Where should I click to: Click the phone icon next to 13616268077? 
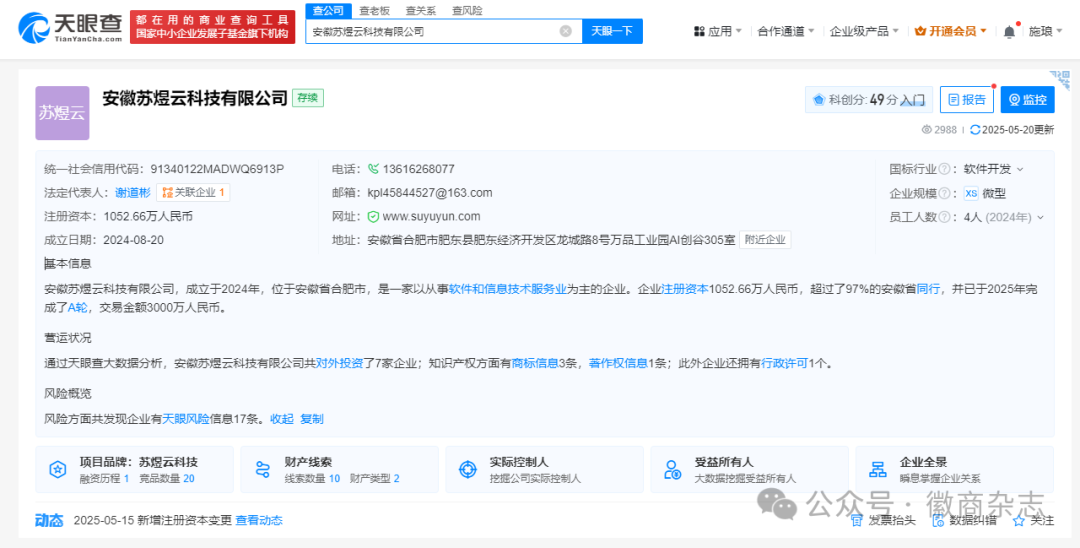pyautogui.click(x=373, y=169)
